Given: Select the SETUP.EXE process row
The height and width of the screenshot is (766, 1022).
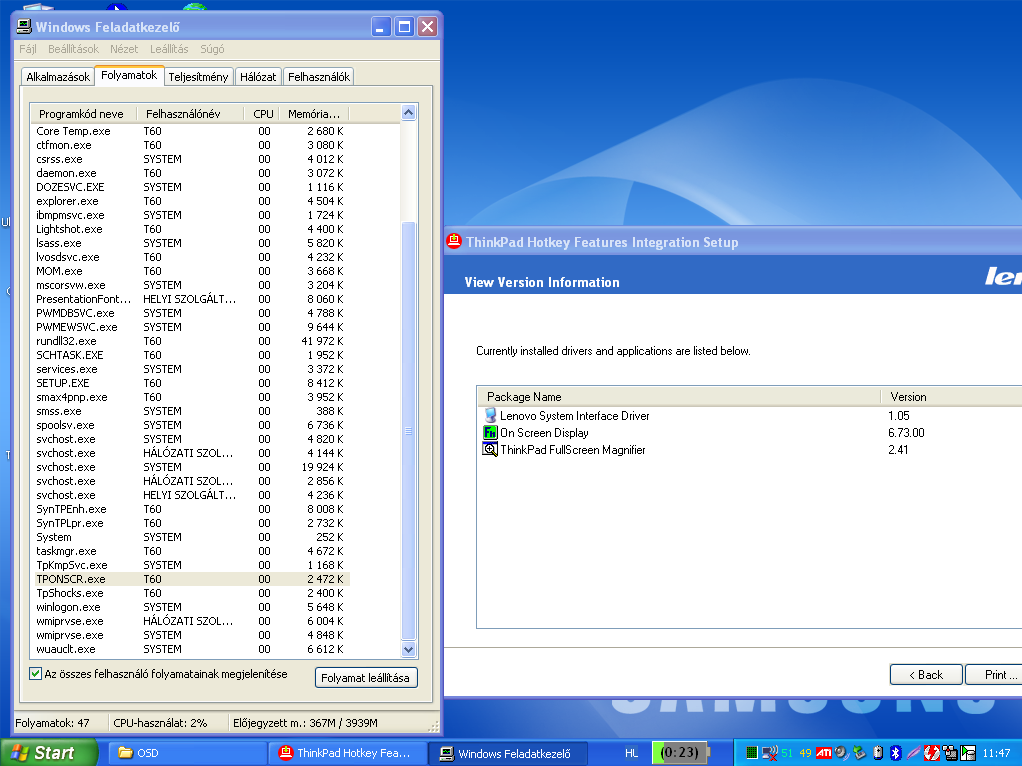Looking at the screenshot, I should [192, 383].
